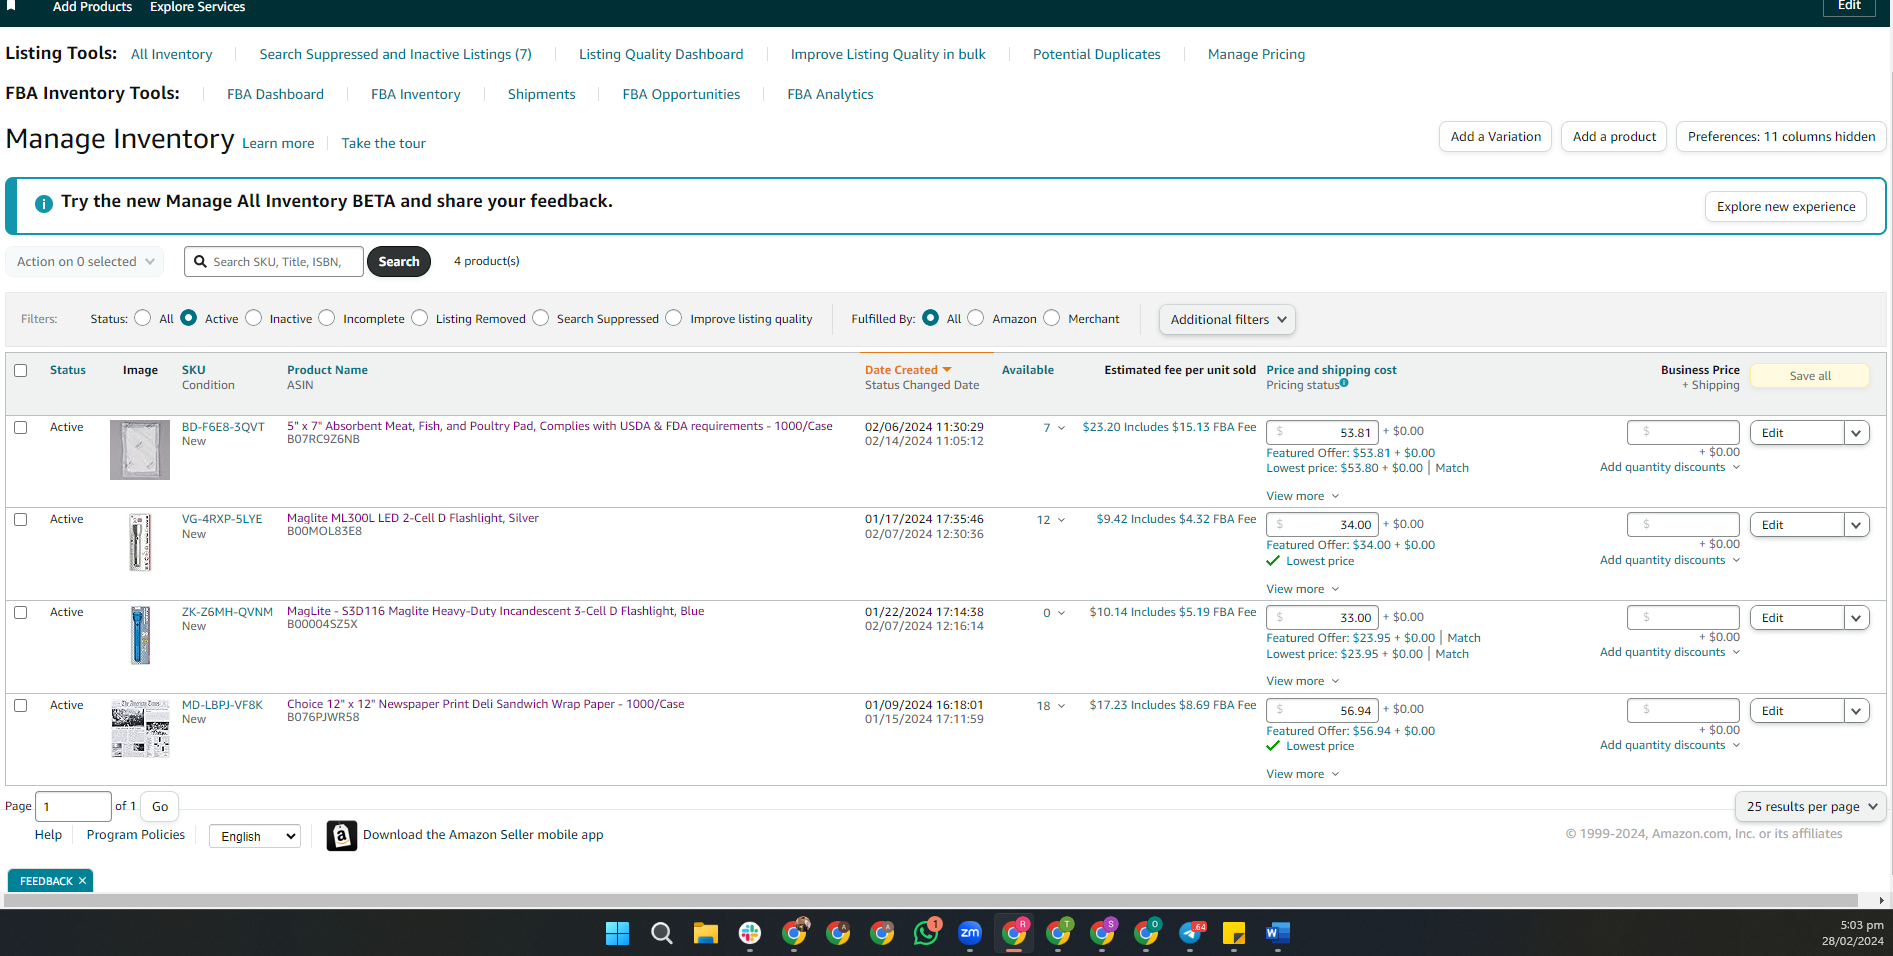Expand available quantity 7 details
This screenshot has height=956, width=1893.
click(1054, 428)
